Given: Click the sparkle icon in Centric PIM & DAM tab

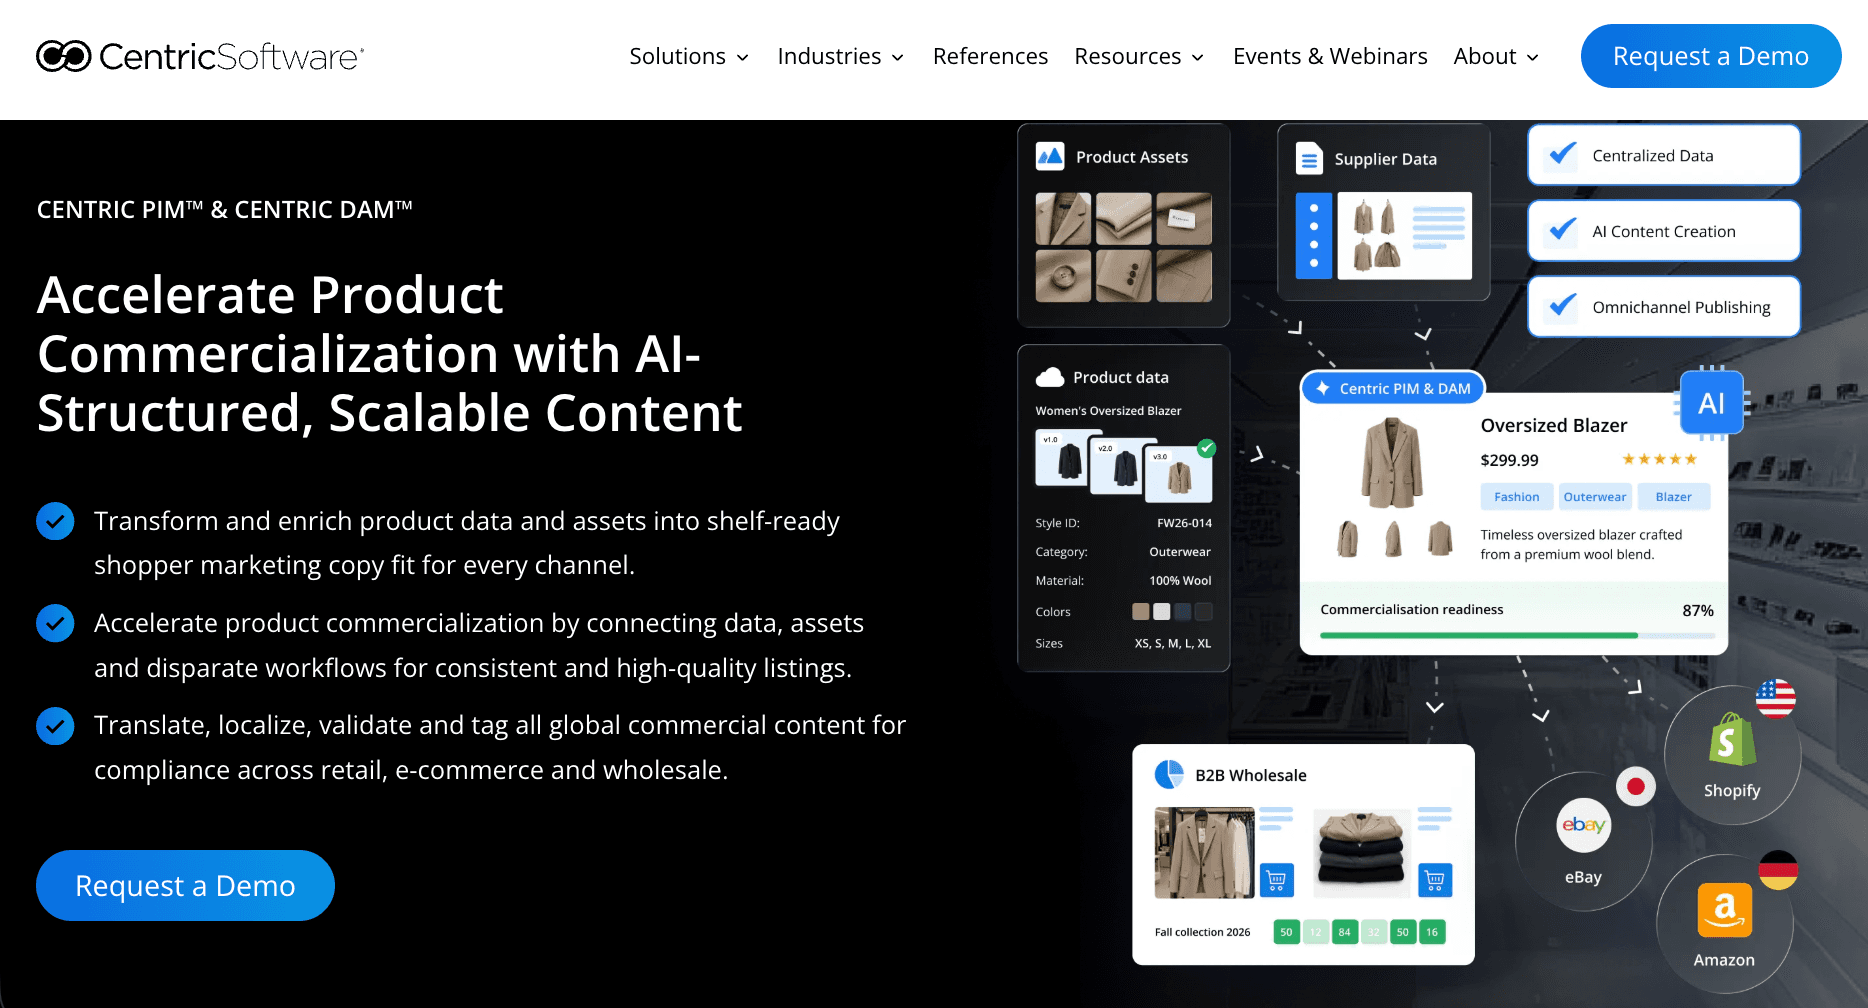Looking at the screenshot, I should click(1323, 388).
